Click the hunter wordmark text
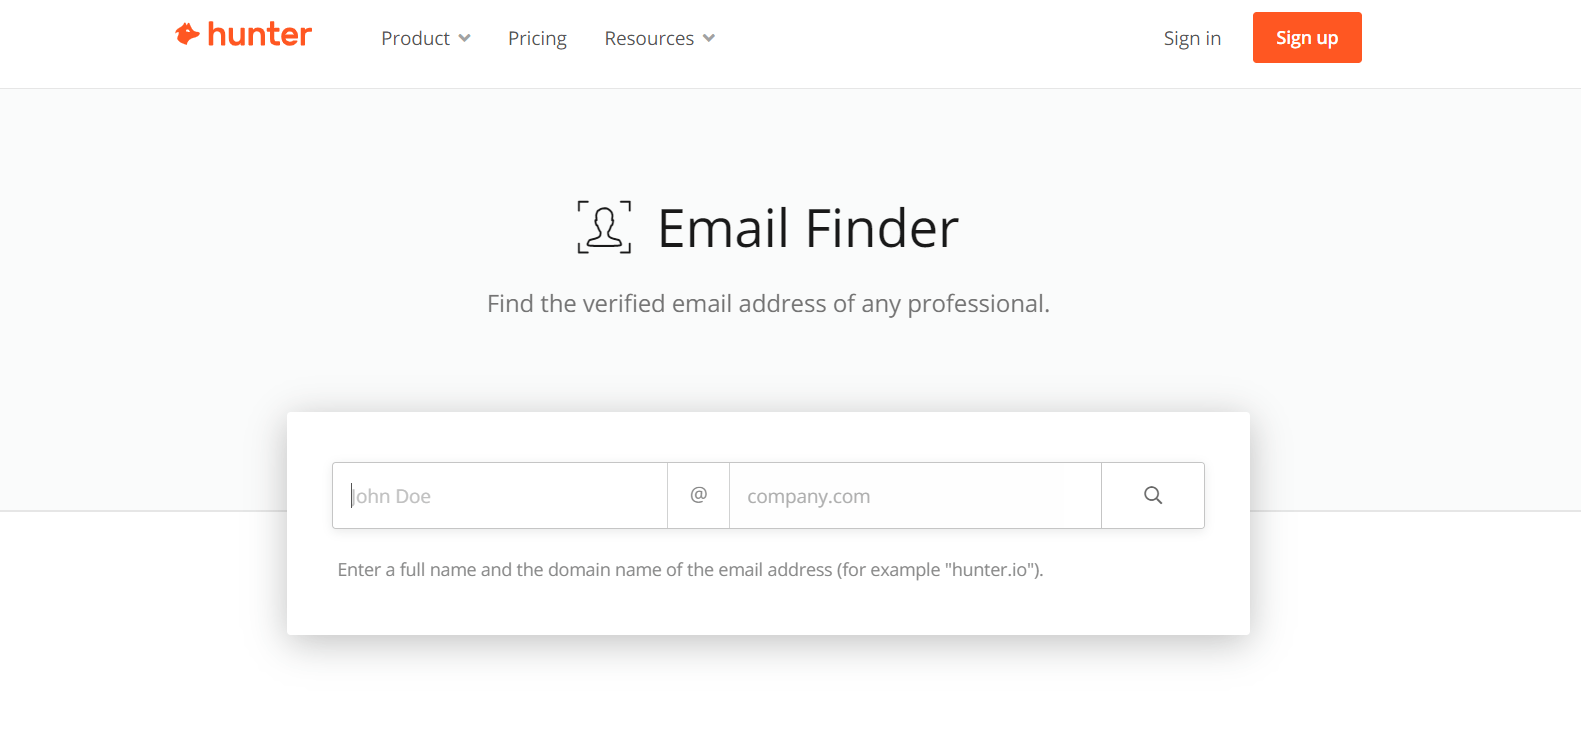 (x=260, y=34)
